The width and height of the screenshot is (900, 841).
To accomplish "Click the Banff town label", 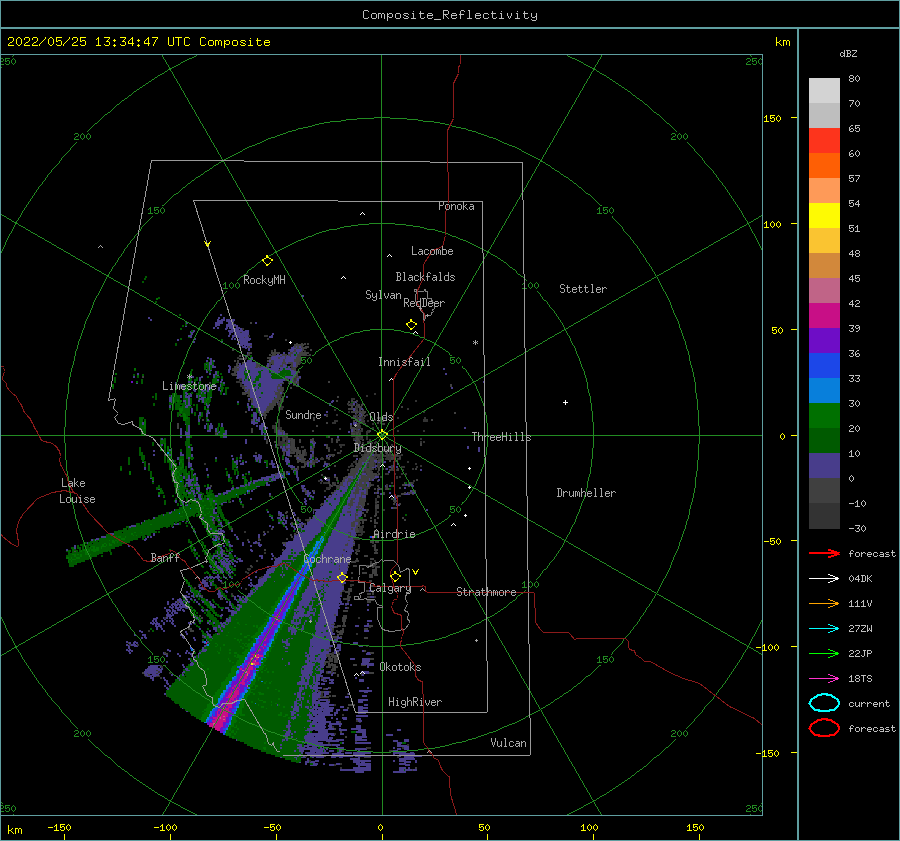I will [165, 557].
